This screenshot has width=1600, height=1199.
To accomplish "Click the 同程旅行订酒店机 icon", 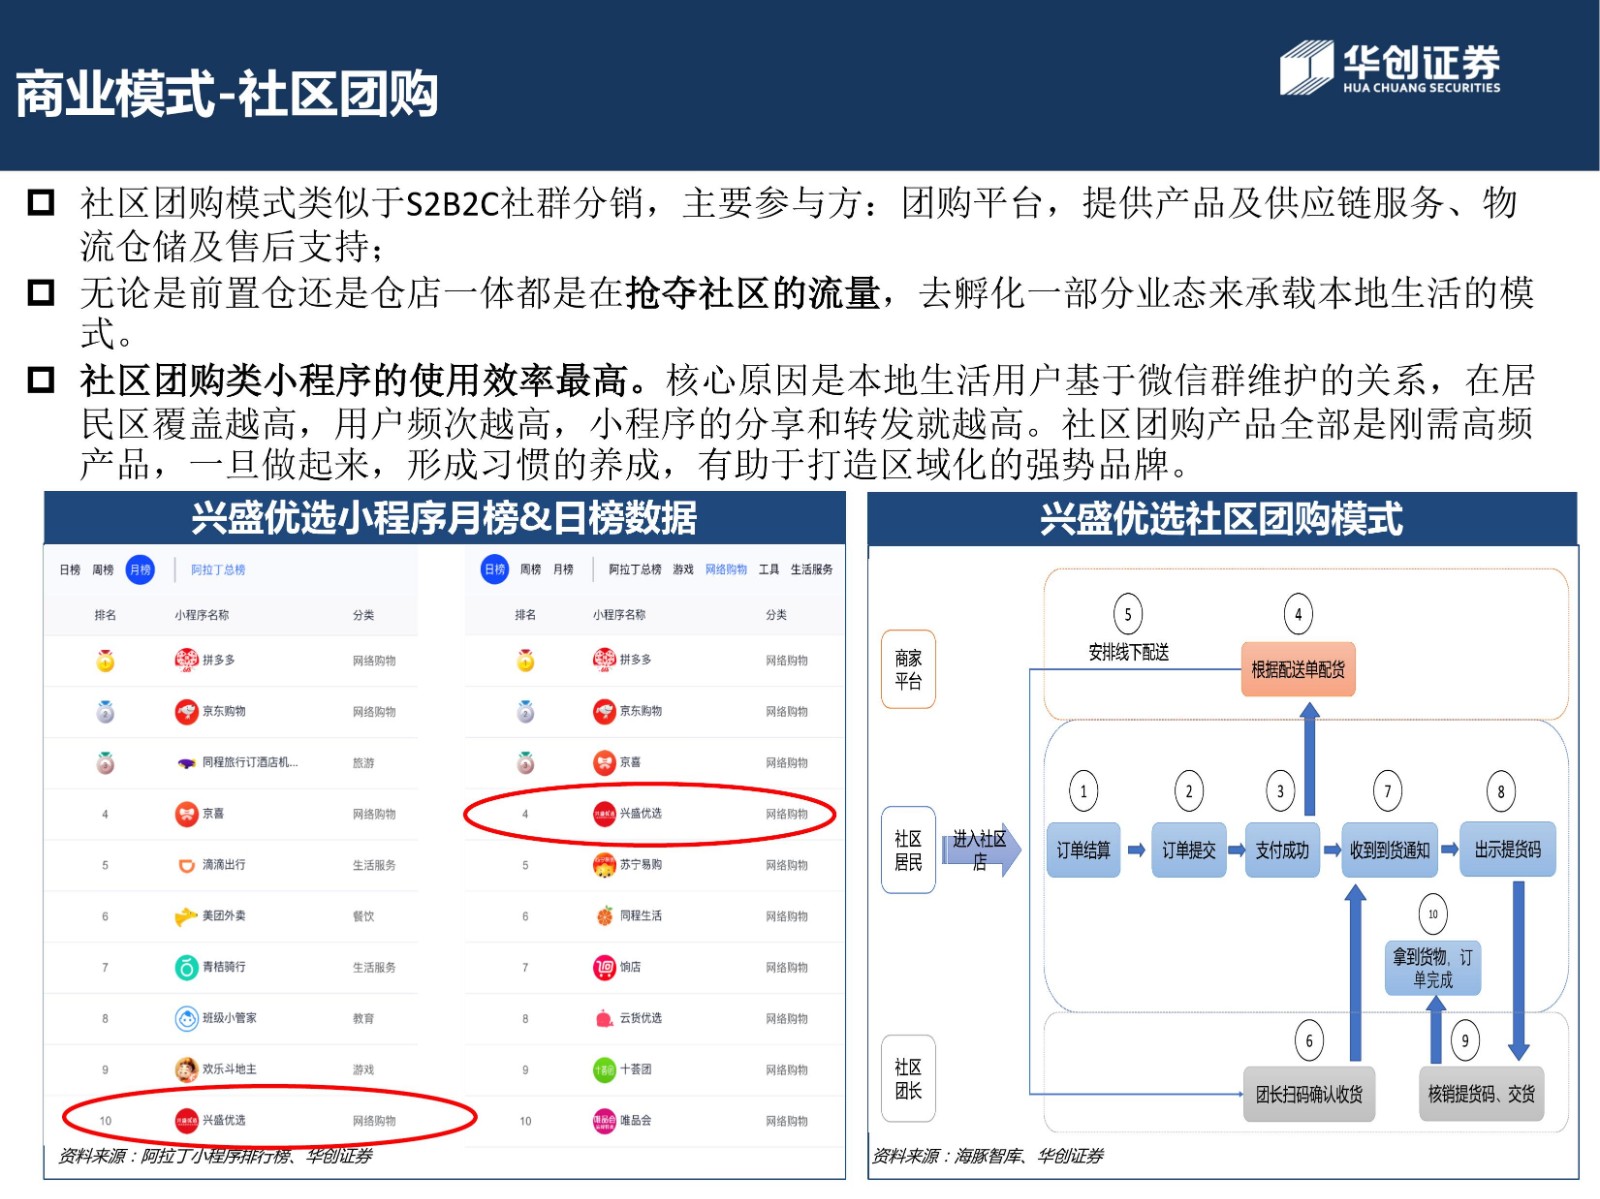I will coord(186,763).
